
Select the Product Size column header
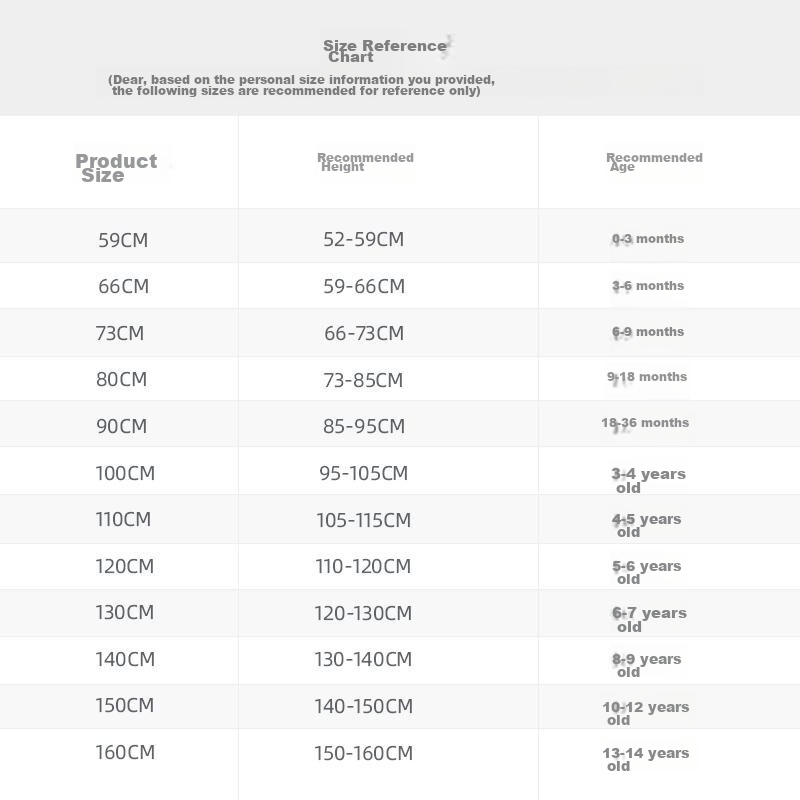click(x=116, y=168)
